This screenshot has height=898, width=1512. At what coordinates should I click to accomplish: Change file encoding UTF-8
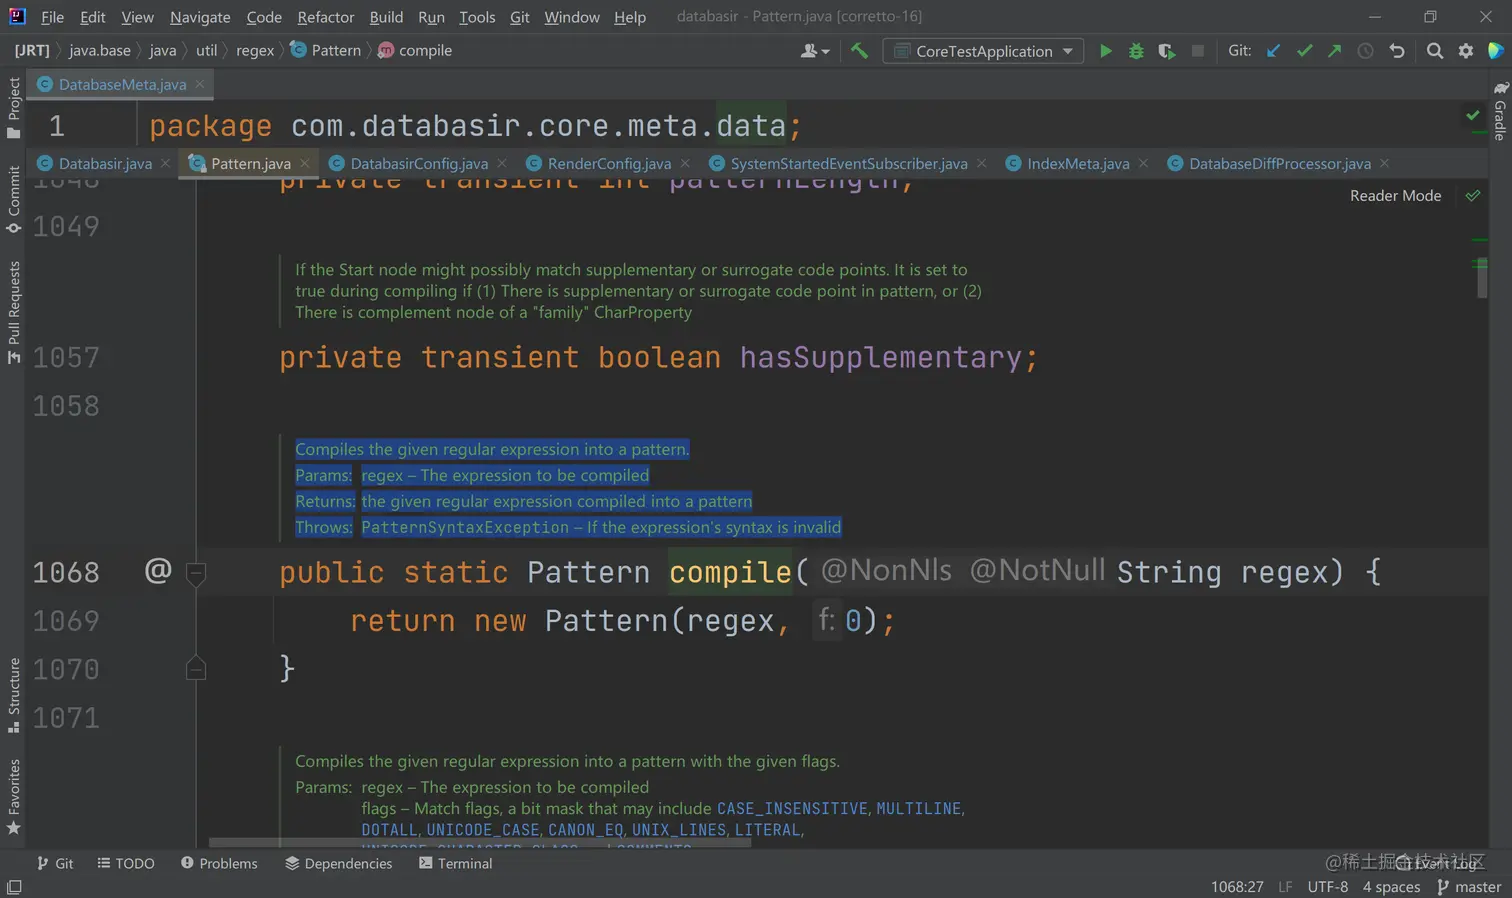click(x=1328, y=887)
